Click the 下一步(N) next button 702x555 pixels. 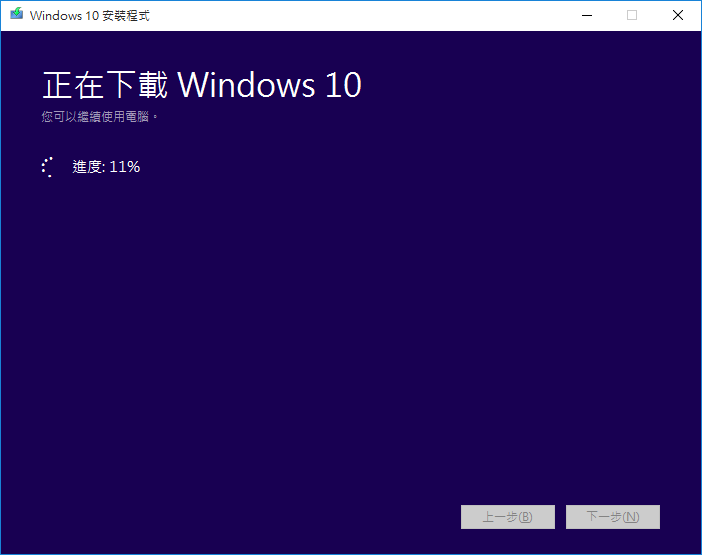(612, 517)
